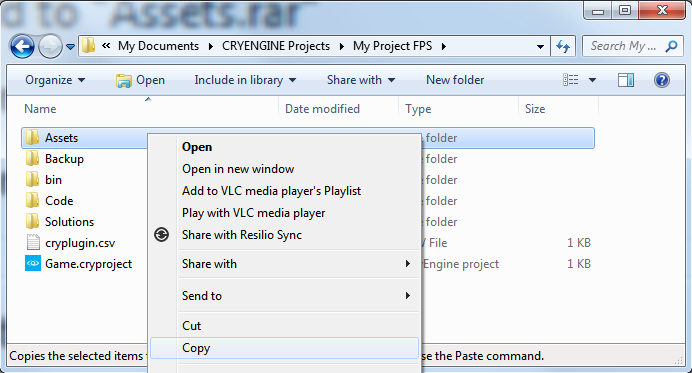692x373 pixels.
Task: Minimize the Explorer window
Action: point(598,11)
